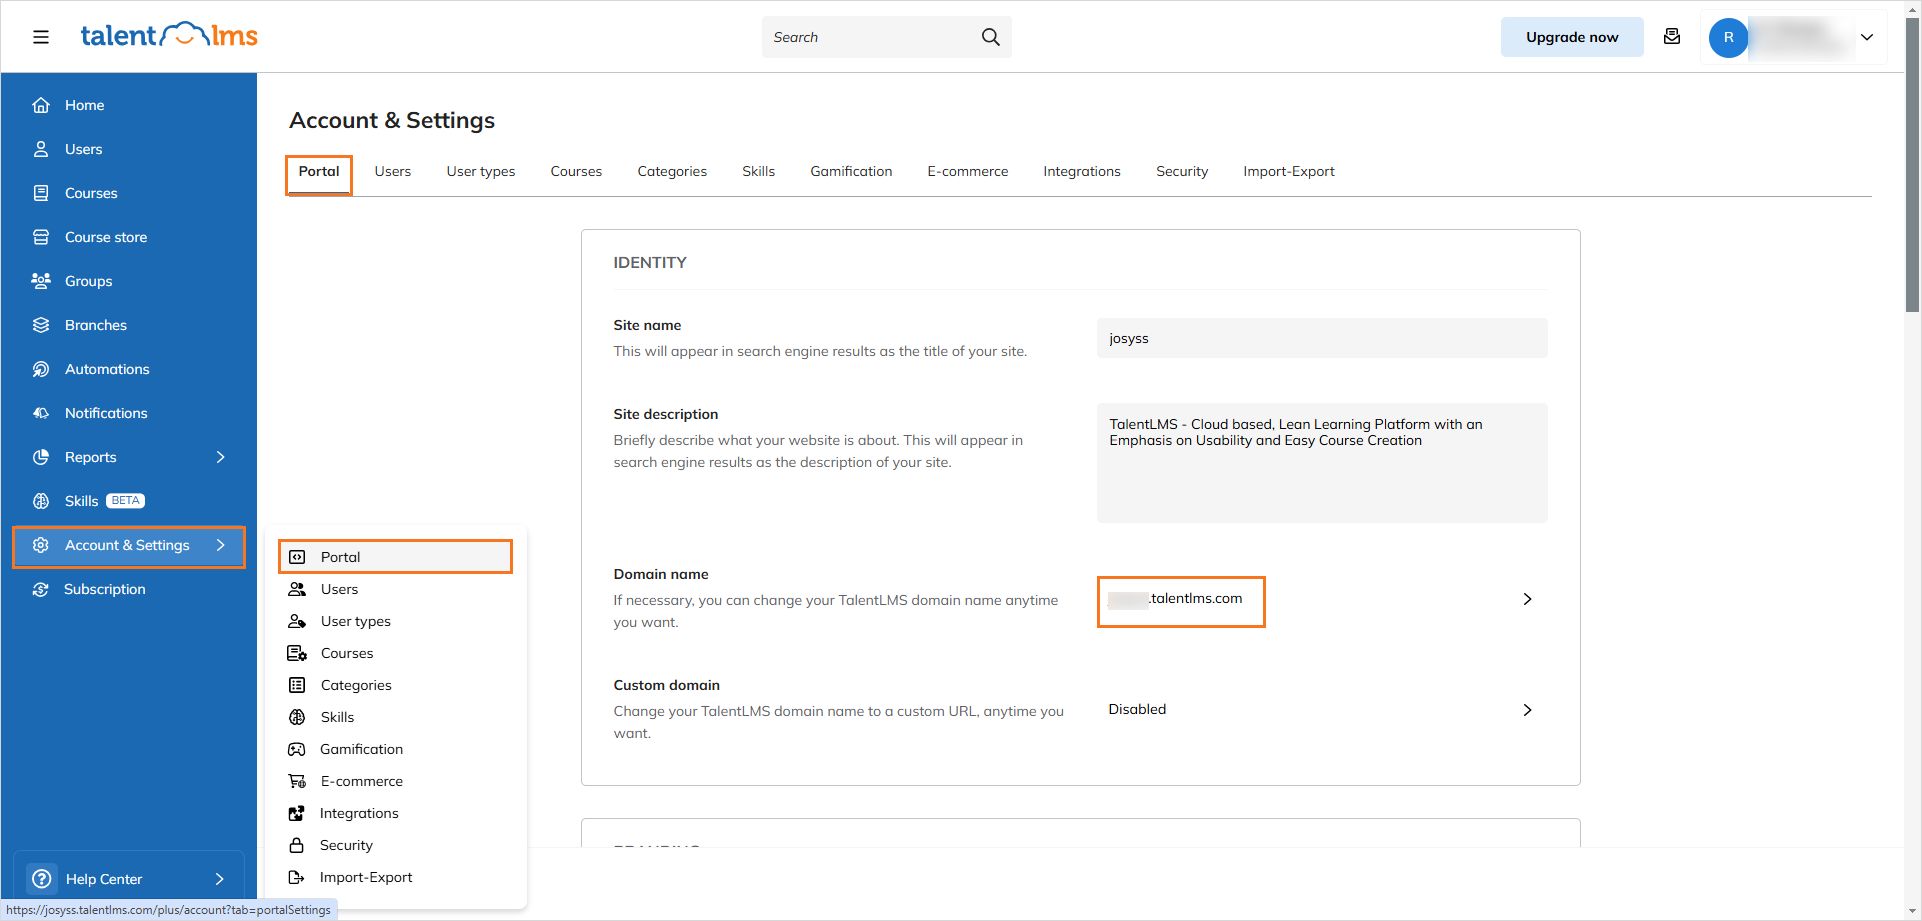Click the Import-Export icon in submenu
1922x921 pixels.
click(x=297, y=877)
